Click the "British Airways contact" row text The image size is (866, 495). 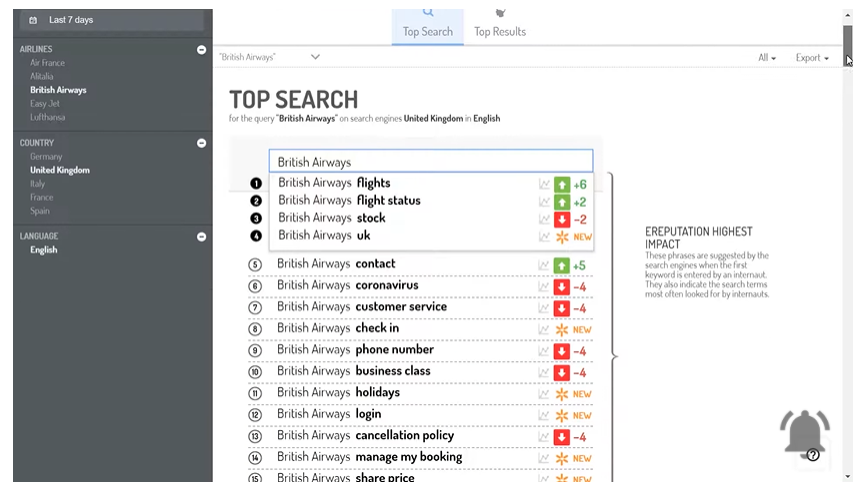pyautogui.click(x=336, y=264)
